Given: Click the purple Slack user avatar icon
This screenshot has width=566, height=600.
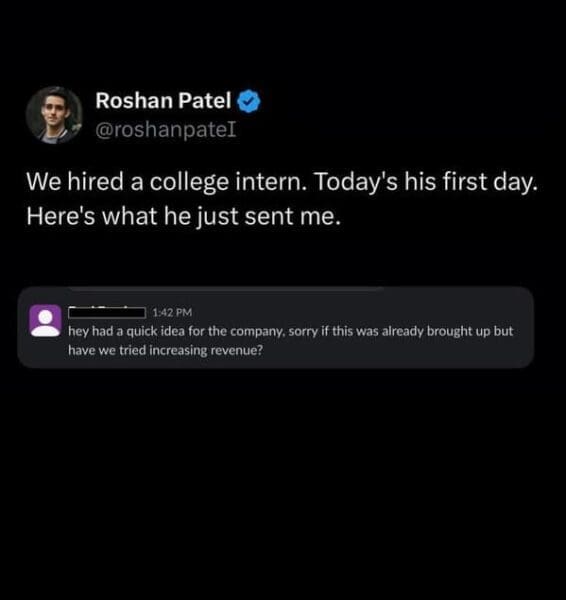Looking at the screenshot, I should [46, 321].
